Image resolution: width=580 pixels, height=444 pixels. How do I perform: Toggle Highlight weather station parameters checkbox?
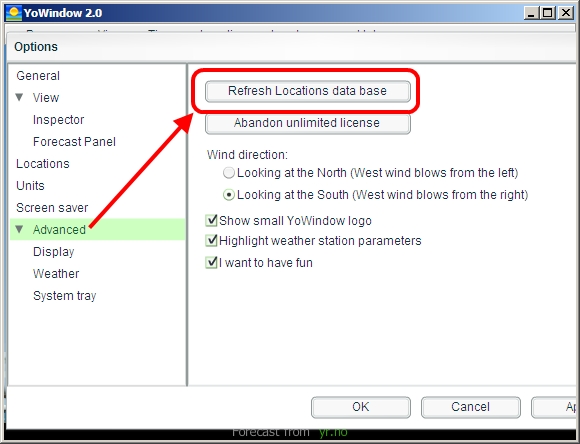point(211,240)
